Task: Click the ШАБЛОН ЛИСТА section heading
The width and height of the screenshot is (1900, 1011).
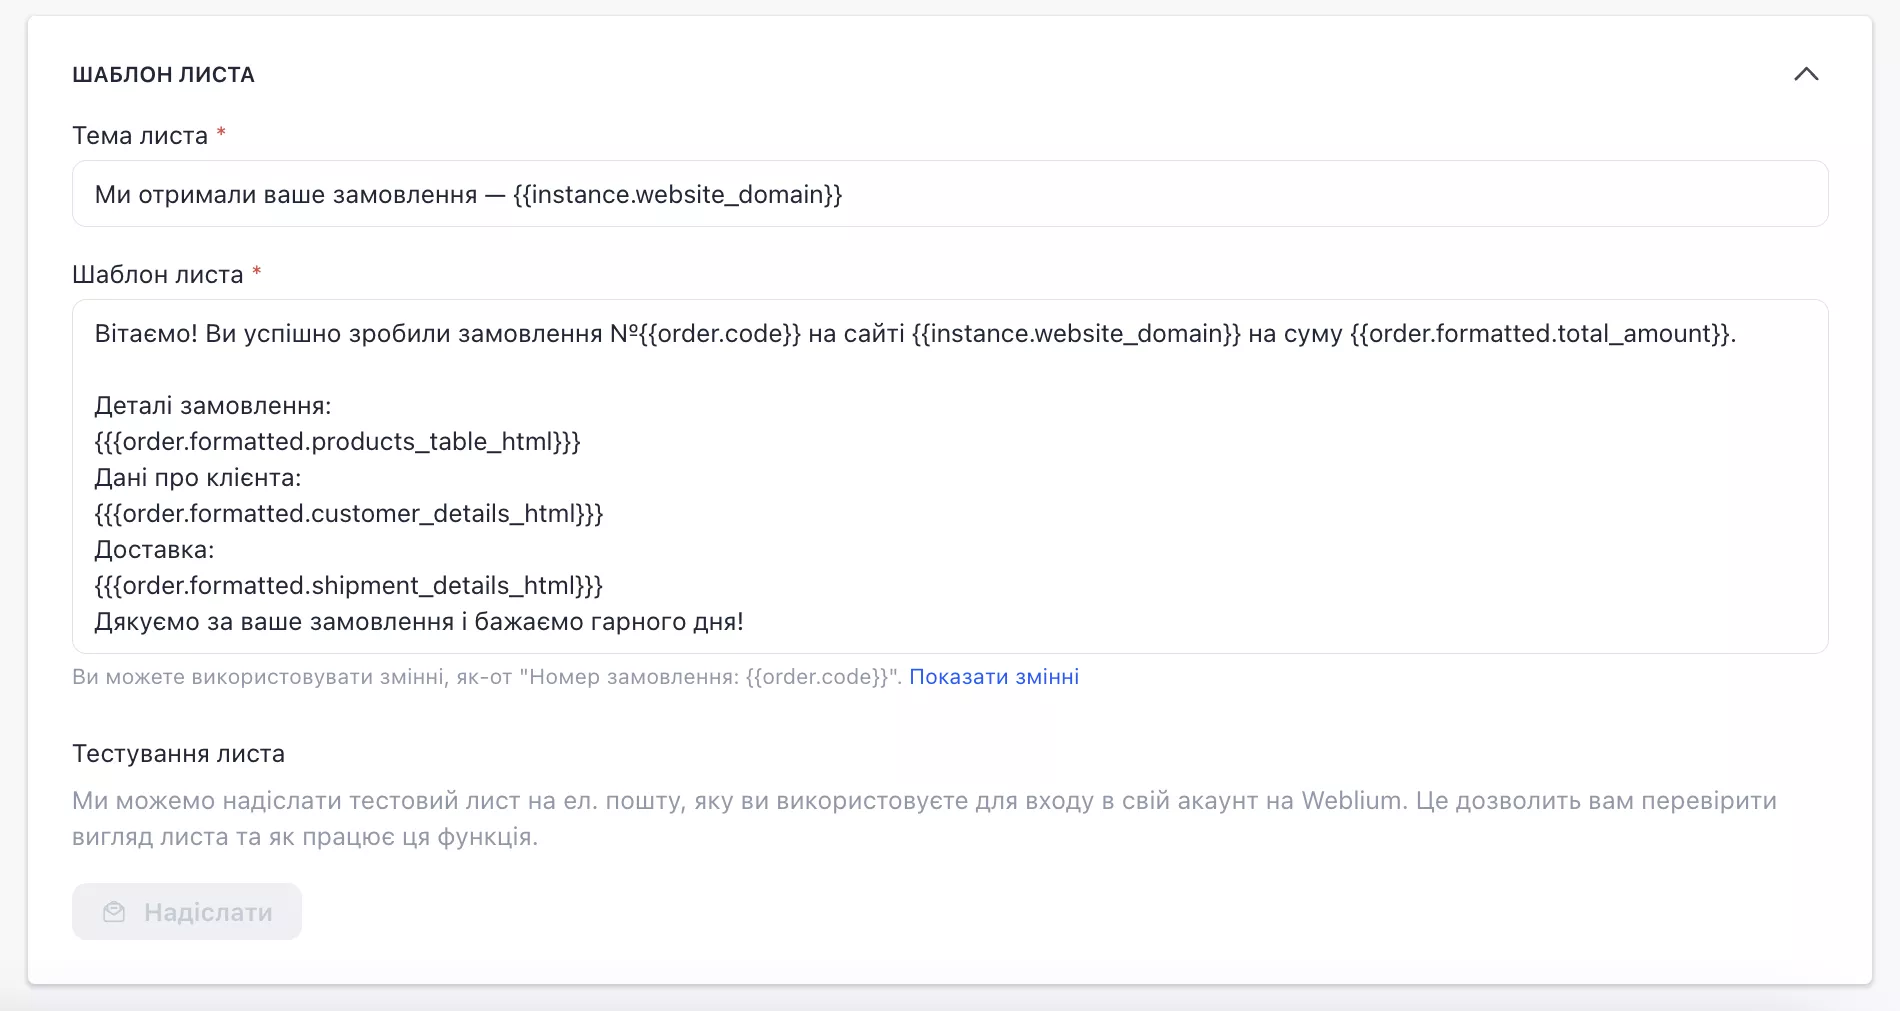Action: (x=163, y=75)
